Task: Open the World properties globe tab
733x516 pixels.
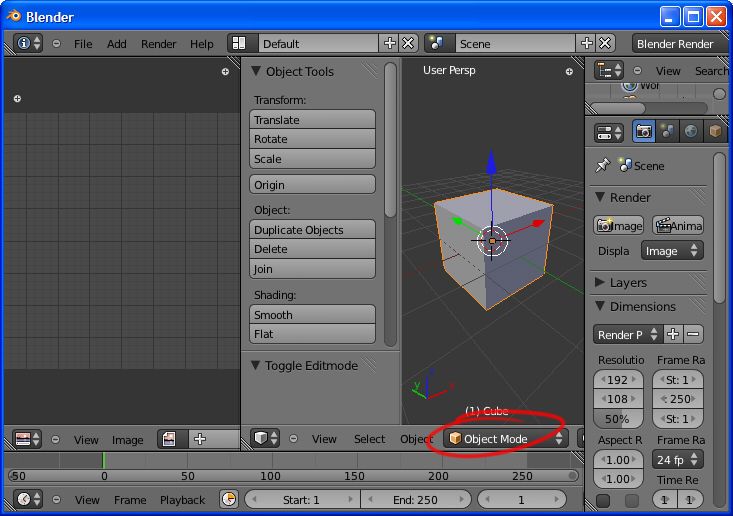Action: [x=691, y=131]
